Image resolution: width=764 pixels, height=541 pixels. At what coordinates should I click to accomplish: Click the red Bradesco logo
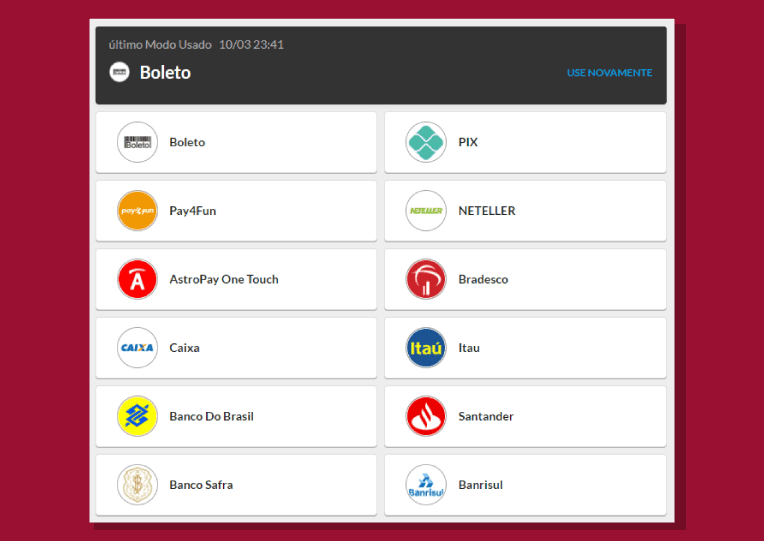(426, 279)
